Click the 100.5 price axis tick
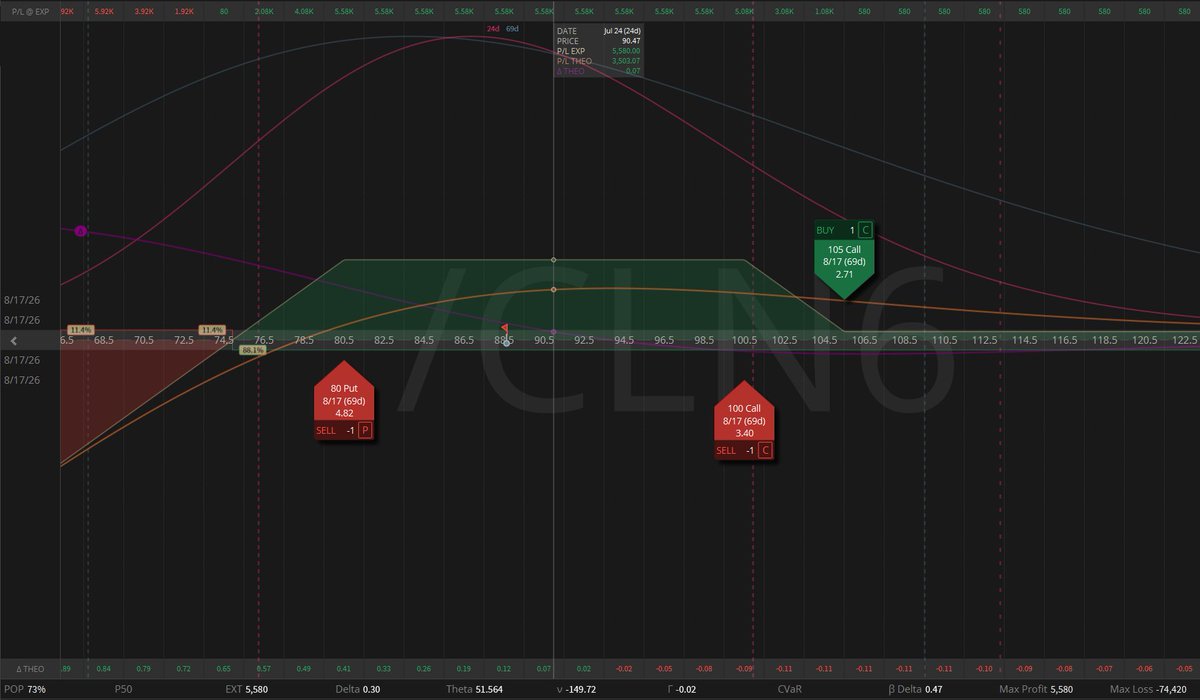Screen dimensions: 1200x700 tap(744, 341)
